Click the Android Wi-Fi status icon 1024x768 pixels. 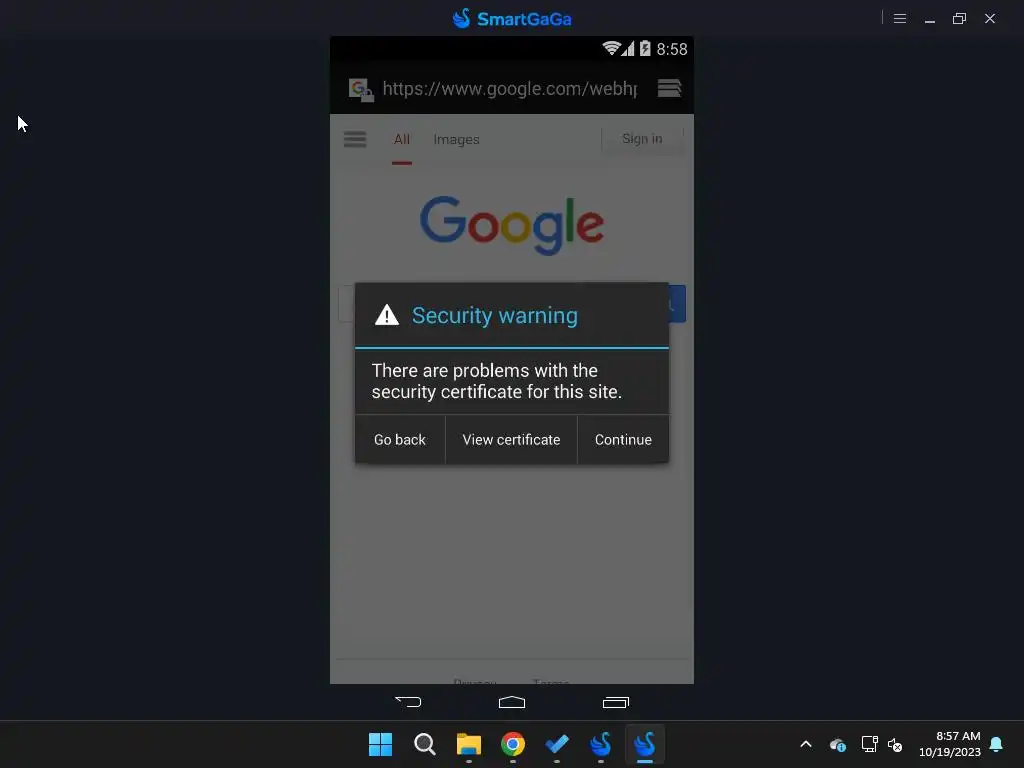[x=611, y=48]
